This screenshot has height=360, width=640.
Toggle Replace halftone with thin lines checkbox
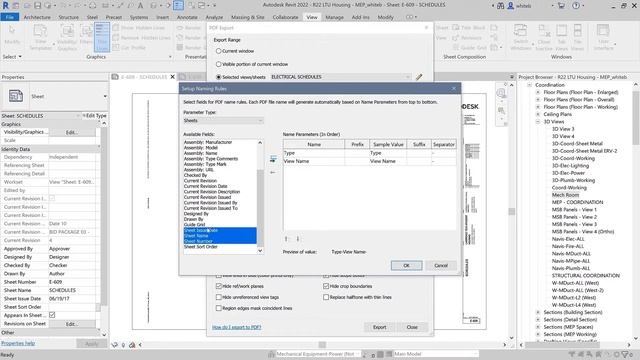326,297
